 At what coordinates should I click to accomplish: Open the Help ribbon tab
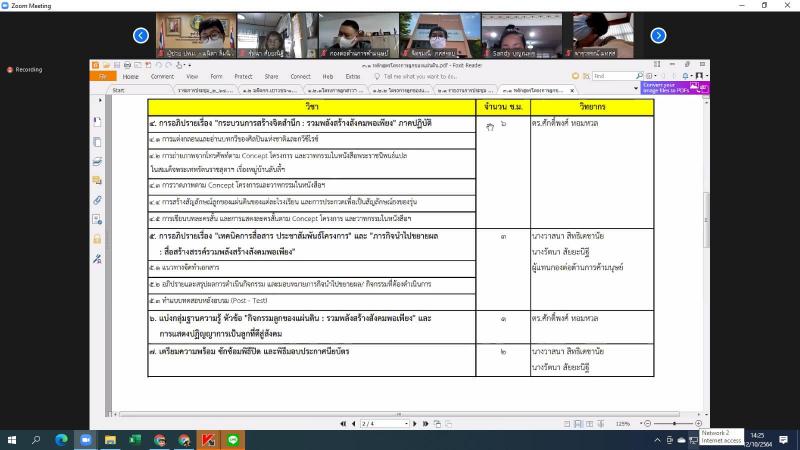(x=328, y=77)
